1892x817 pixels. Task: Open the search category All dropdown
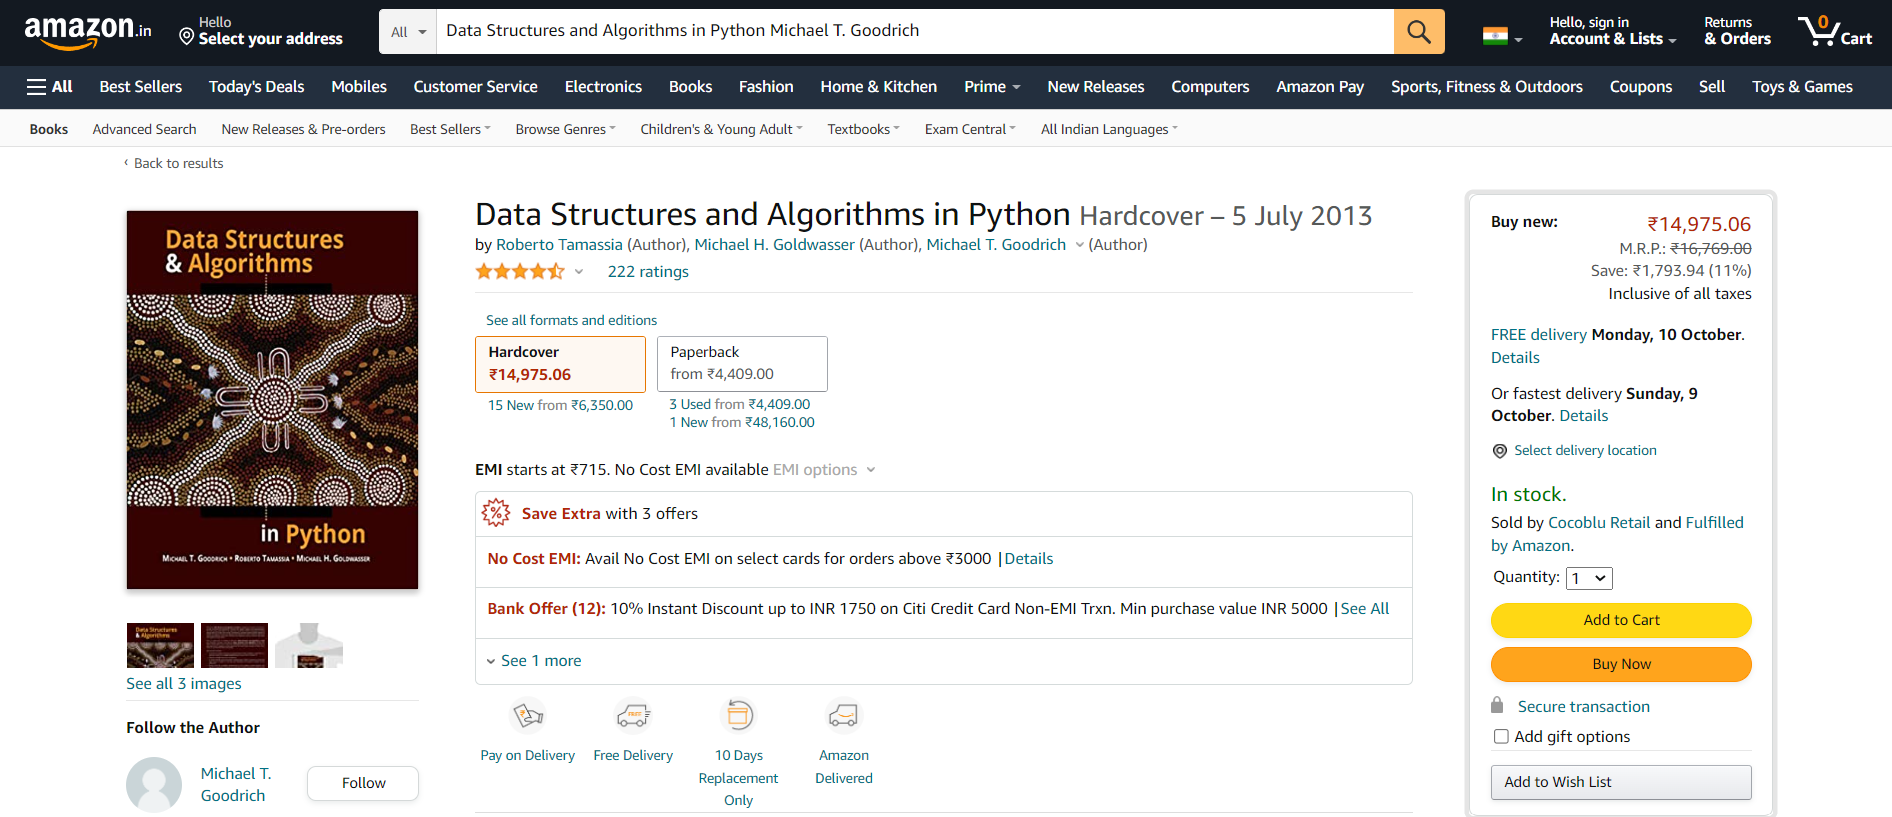[x=408, y=31]
